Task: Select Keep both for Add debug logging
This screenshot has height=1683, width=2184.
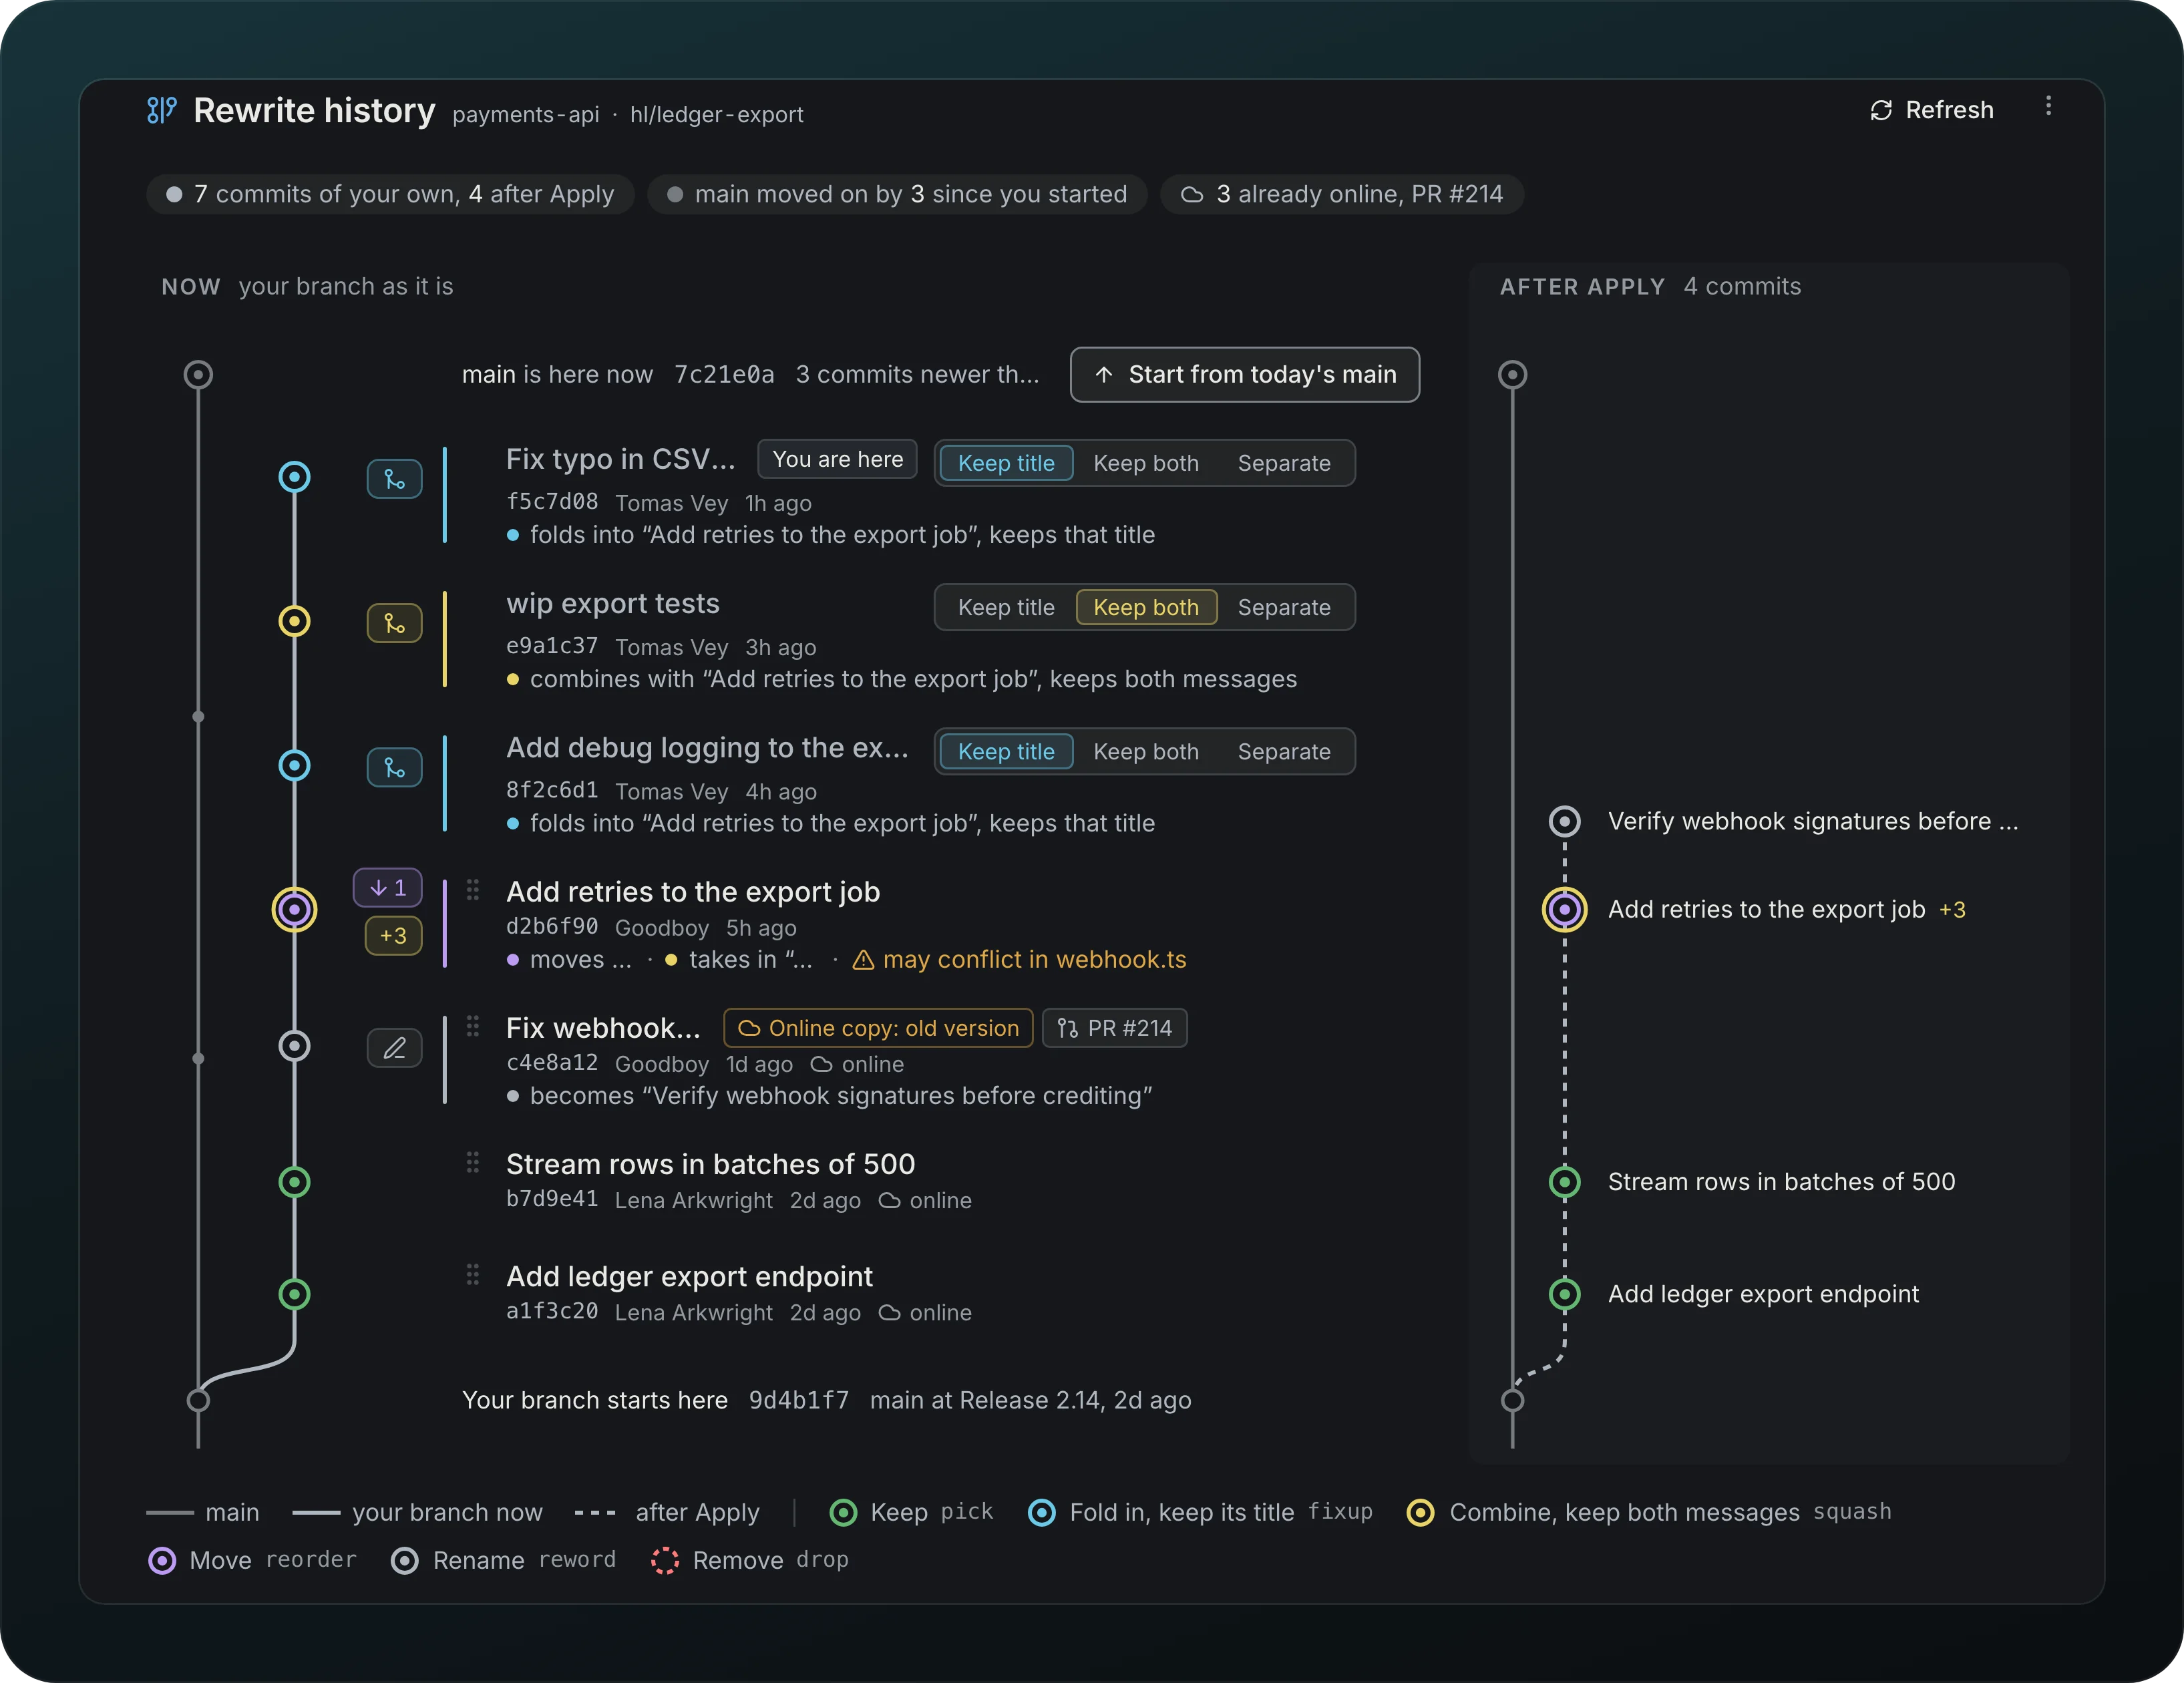Action: click(1146, 751)
